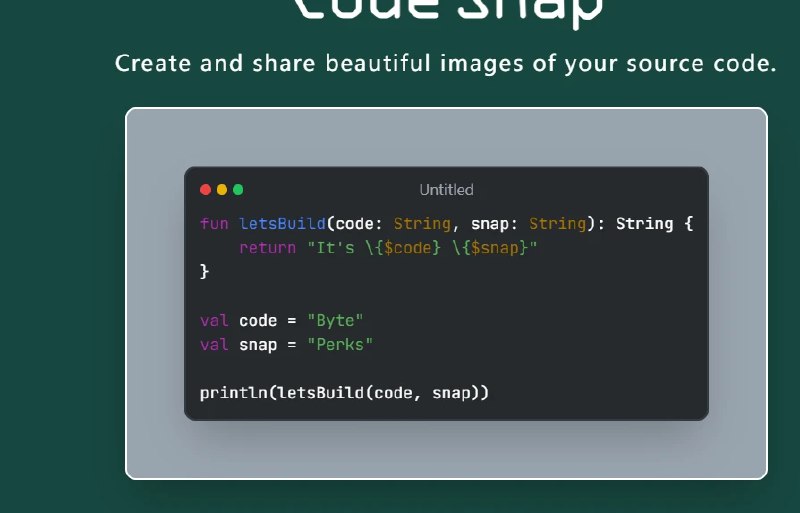Click the line val snap = "Perks"

coord(286,345)
